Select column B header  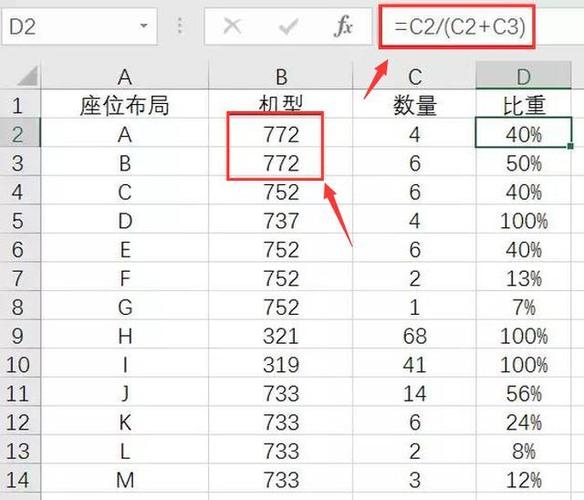pos(281,77)
